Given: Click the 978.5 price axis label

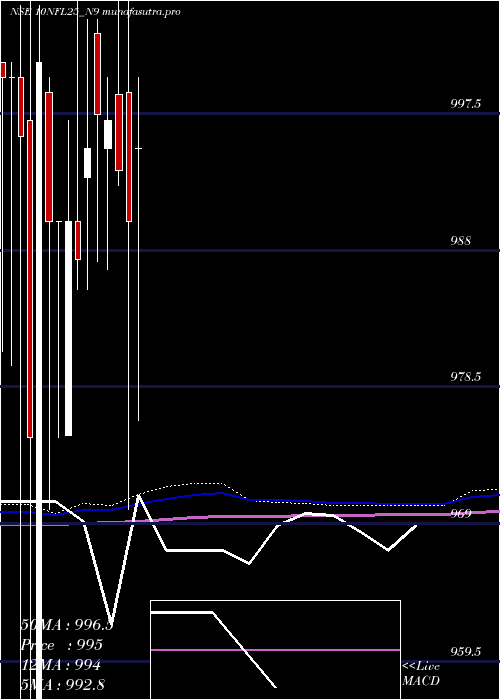Looking at the screenshot, I should [x=466, y=377].
